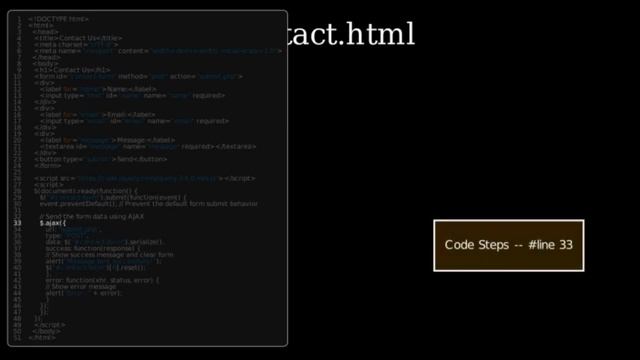Click the '<!DOCTYPE html>' first code line
This screenshot has height=360, width=640.
pos(58,19)
